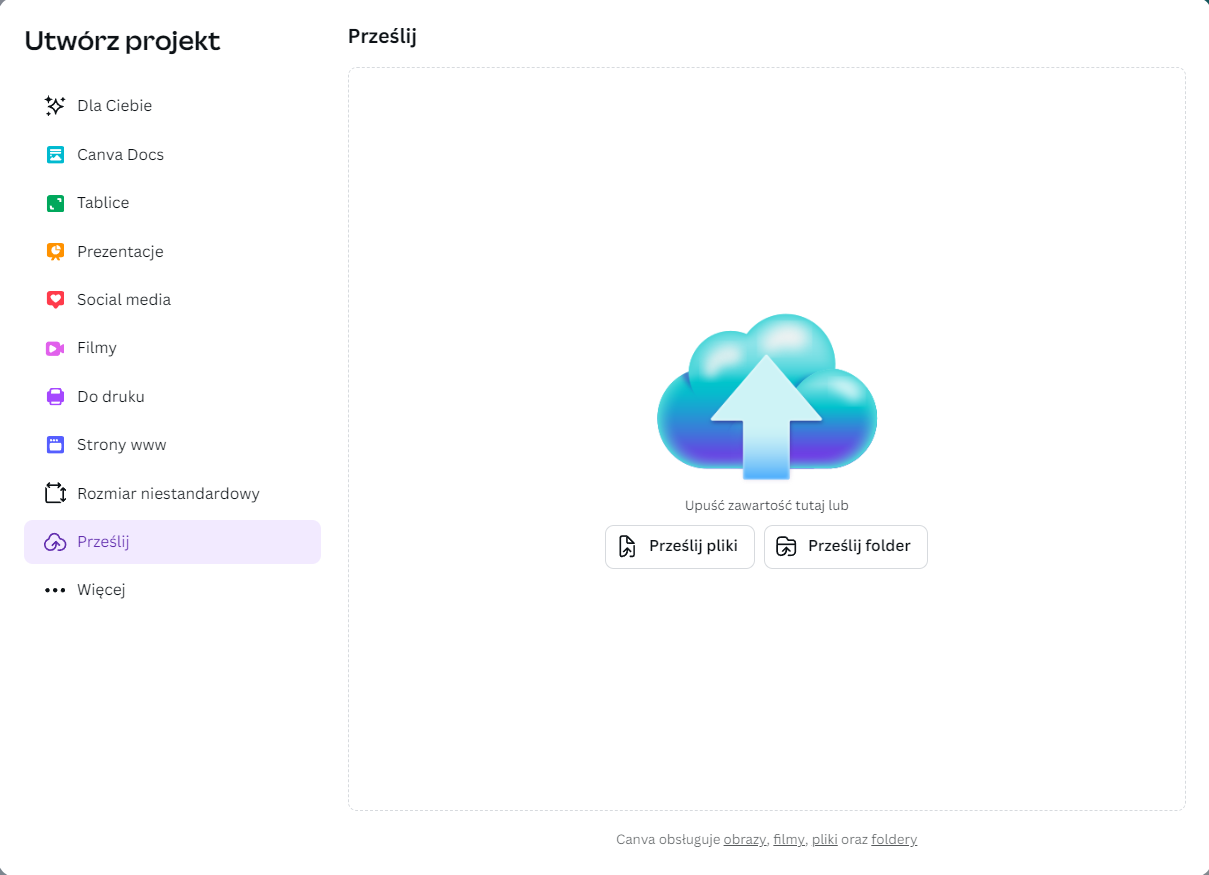Open the filmy supported formats link
The image size is (1209, 875).
coord(788,840)
